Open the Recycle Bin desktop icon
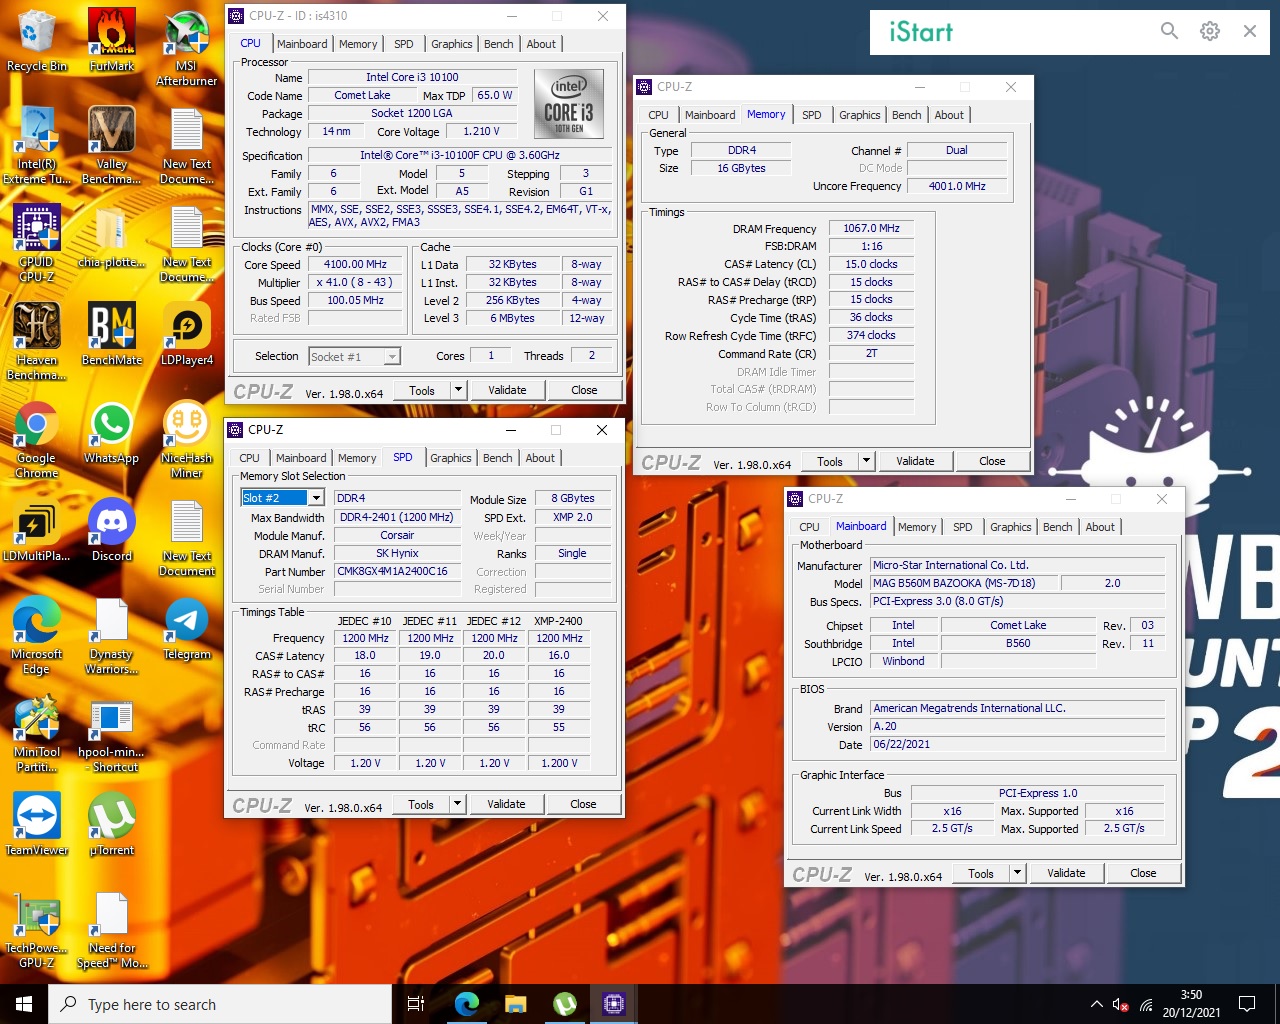The height and width of the screenshot is (1024, 1280). point(37,41)
